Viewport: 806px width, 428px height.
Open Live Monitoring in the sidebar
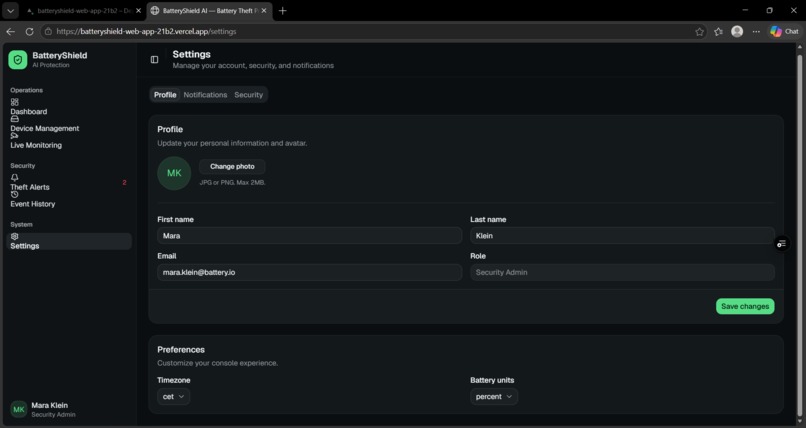(x=36, y=145)
